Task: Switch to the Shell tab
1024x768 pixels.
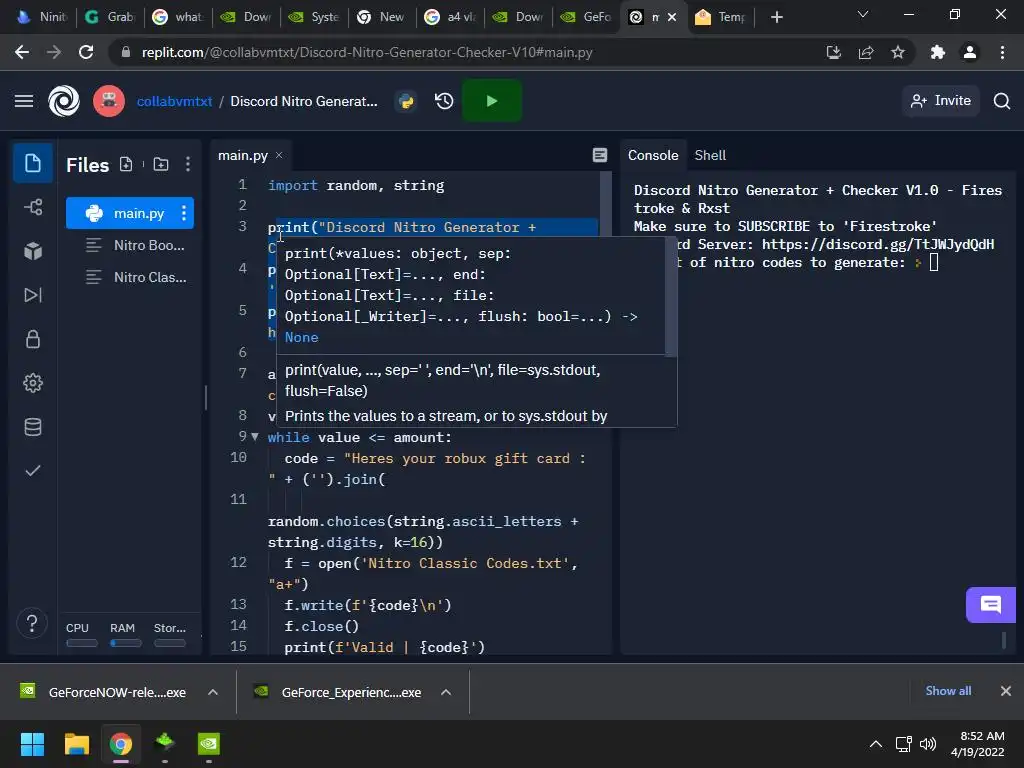Action: click(710, 155)
